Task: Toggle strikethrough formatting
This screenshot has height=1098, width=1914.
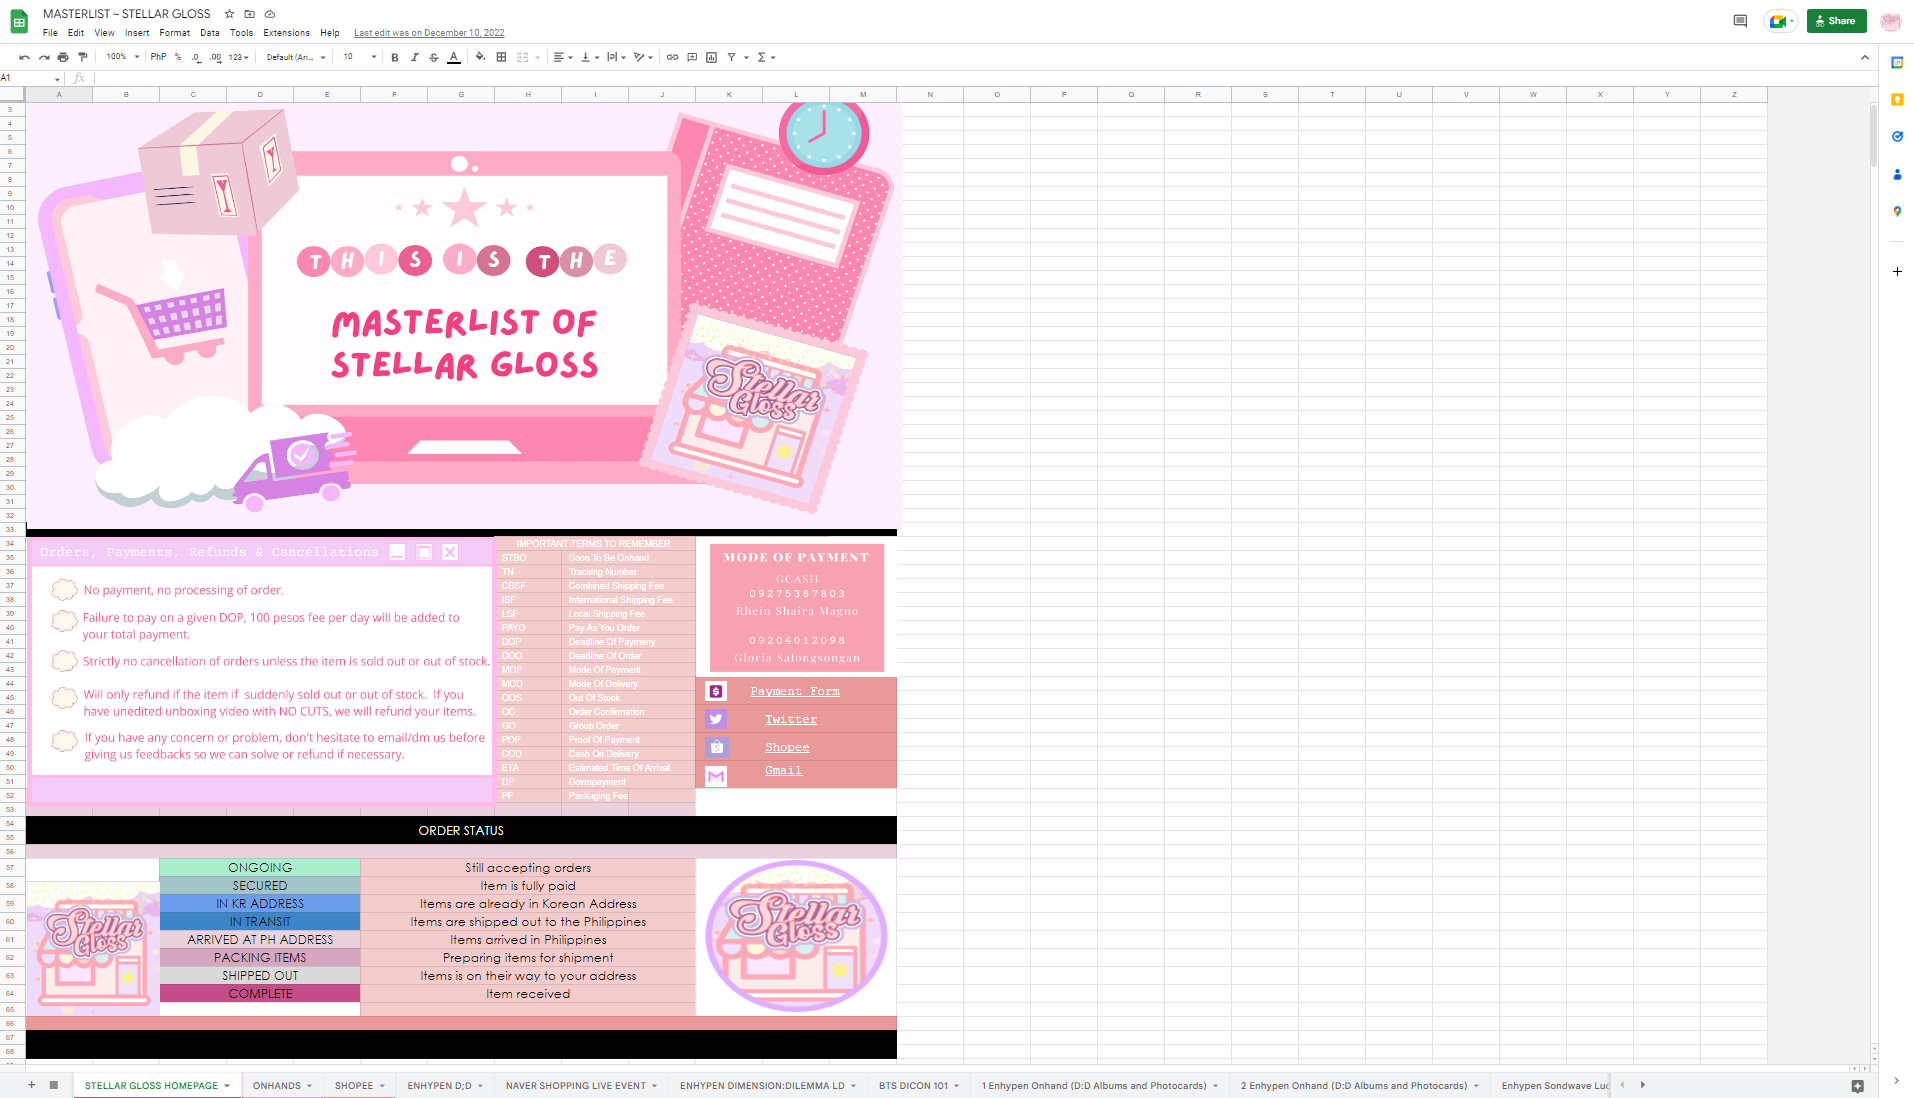Action: click(434, 57)
